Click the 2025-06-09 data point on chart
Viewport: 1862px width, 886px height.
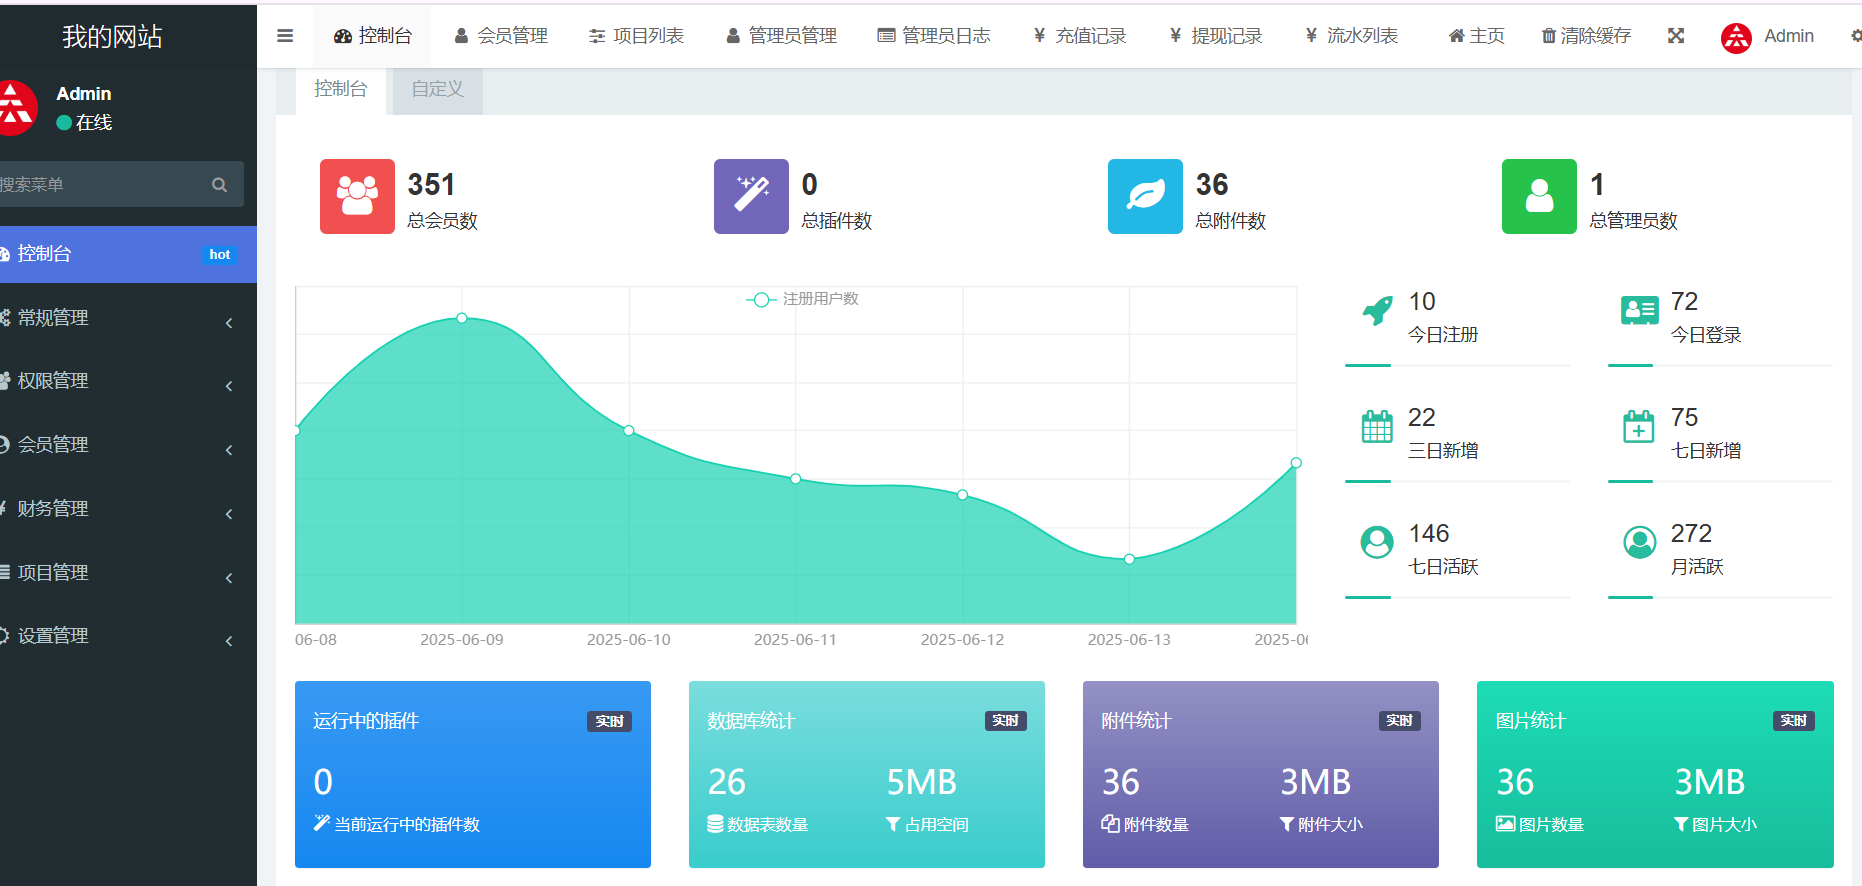pos(462,318)
